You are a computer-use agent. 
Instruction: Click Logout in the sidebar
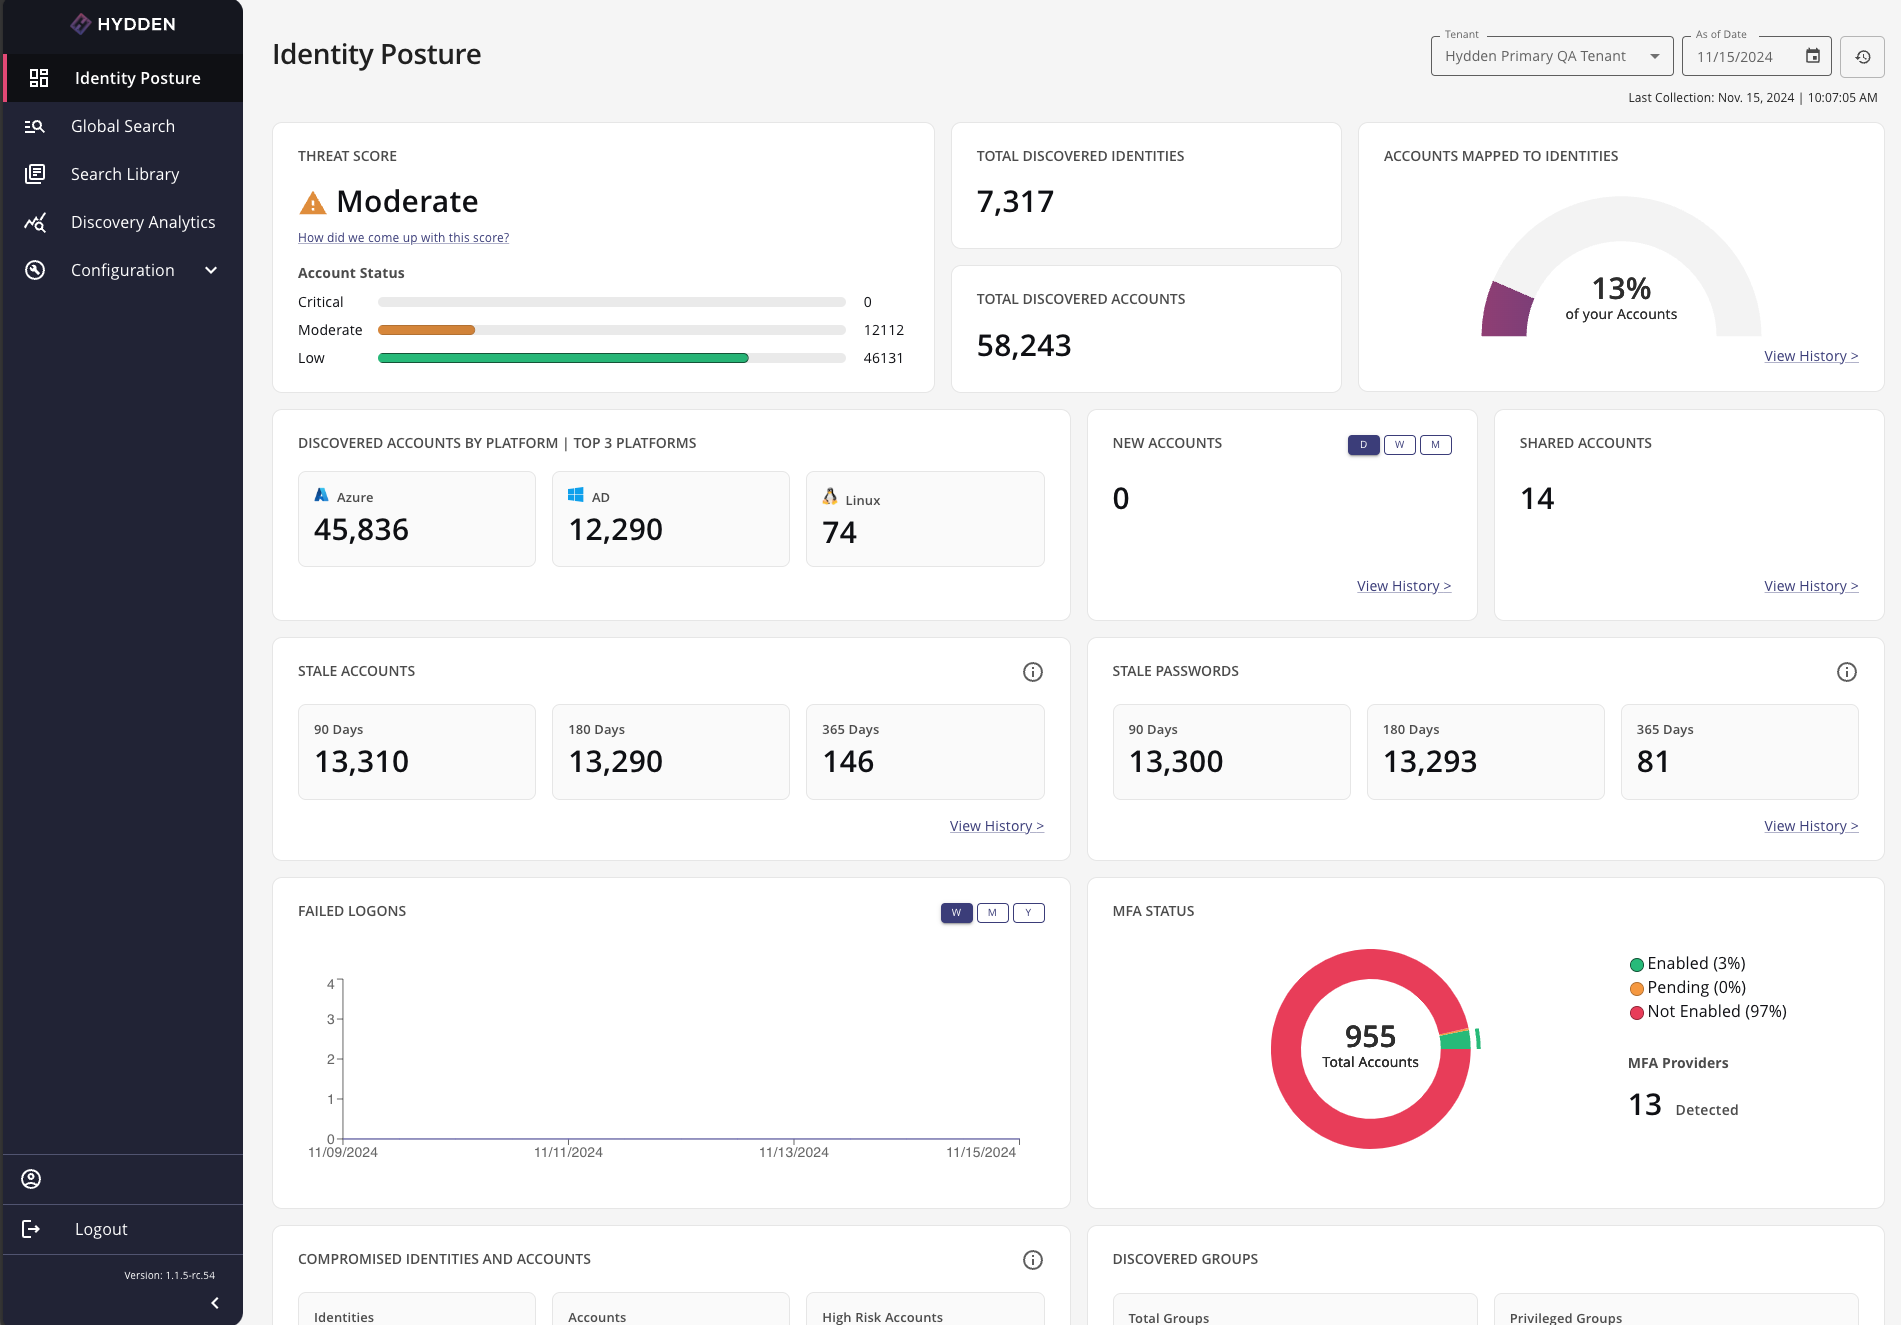click(x=123, y=1229)
